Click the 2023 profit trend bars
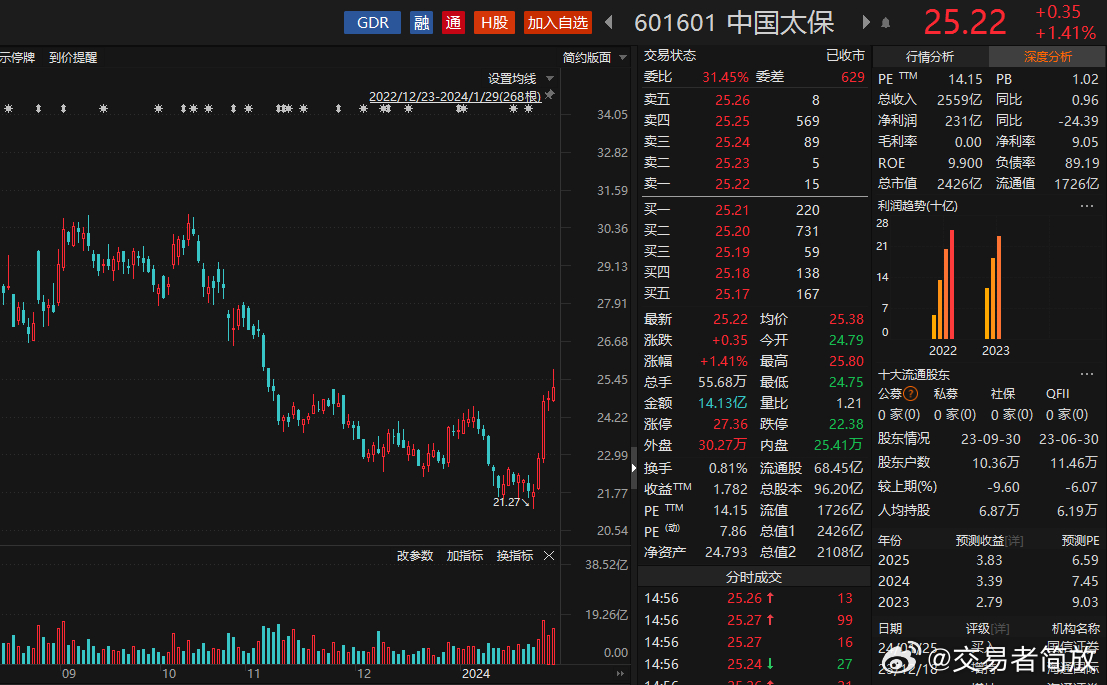The width and height of the screenshot is (1107, 685). pos(993,287)
